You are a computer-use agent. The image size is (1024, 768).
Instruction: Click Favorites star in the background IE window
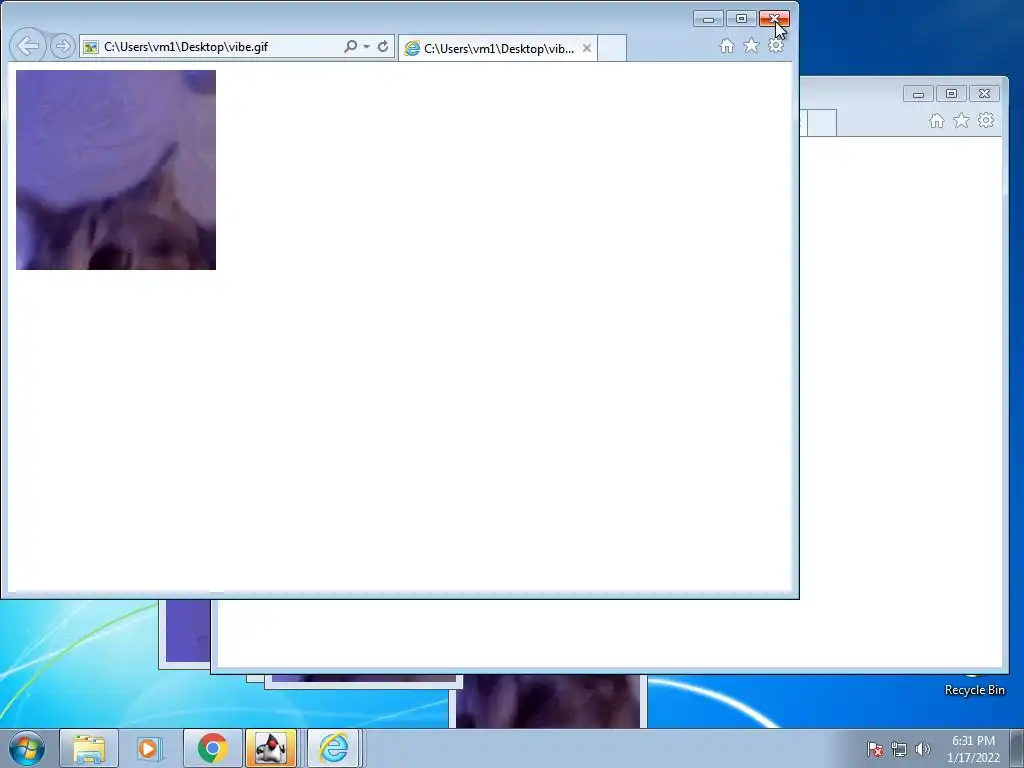961,120
